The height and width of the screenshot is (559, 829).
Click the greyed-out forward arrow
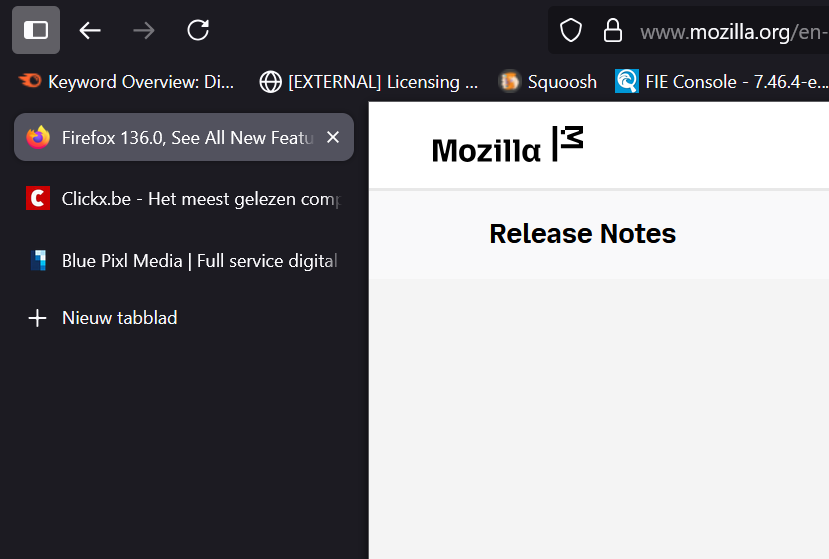coord(144,30)
